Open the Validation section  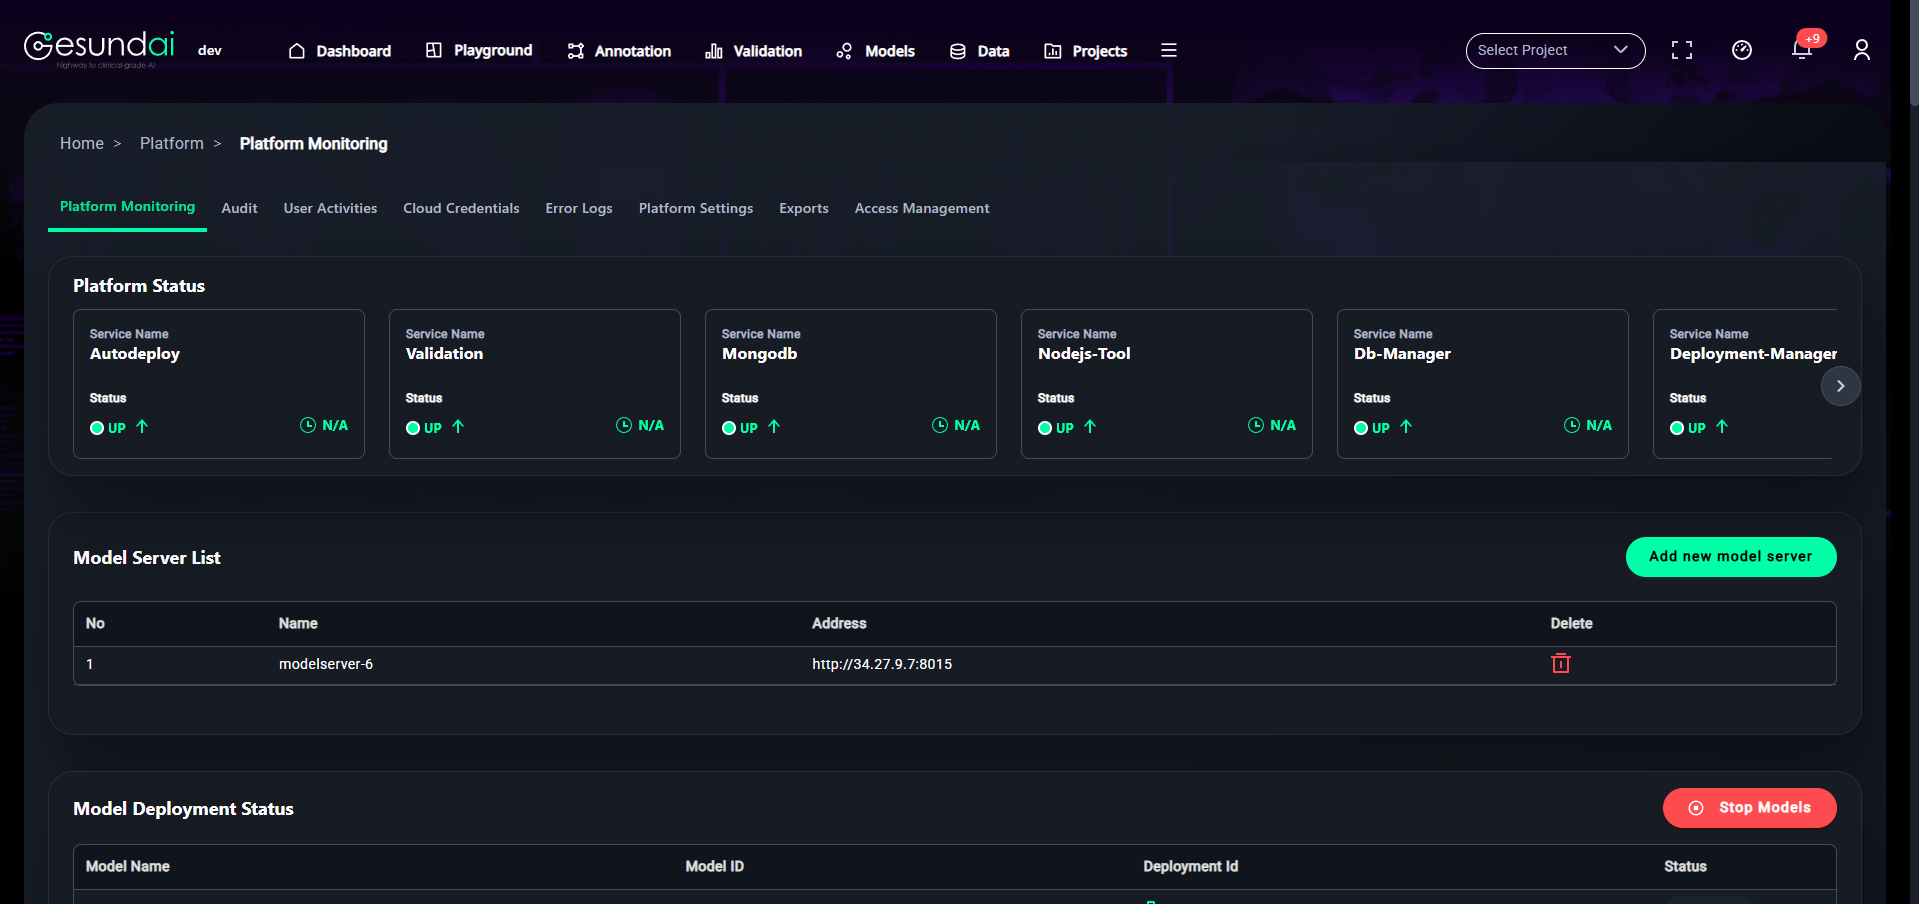pos(754,51)
